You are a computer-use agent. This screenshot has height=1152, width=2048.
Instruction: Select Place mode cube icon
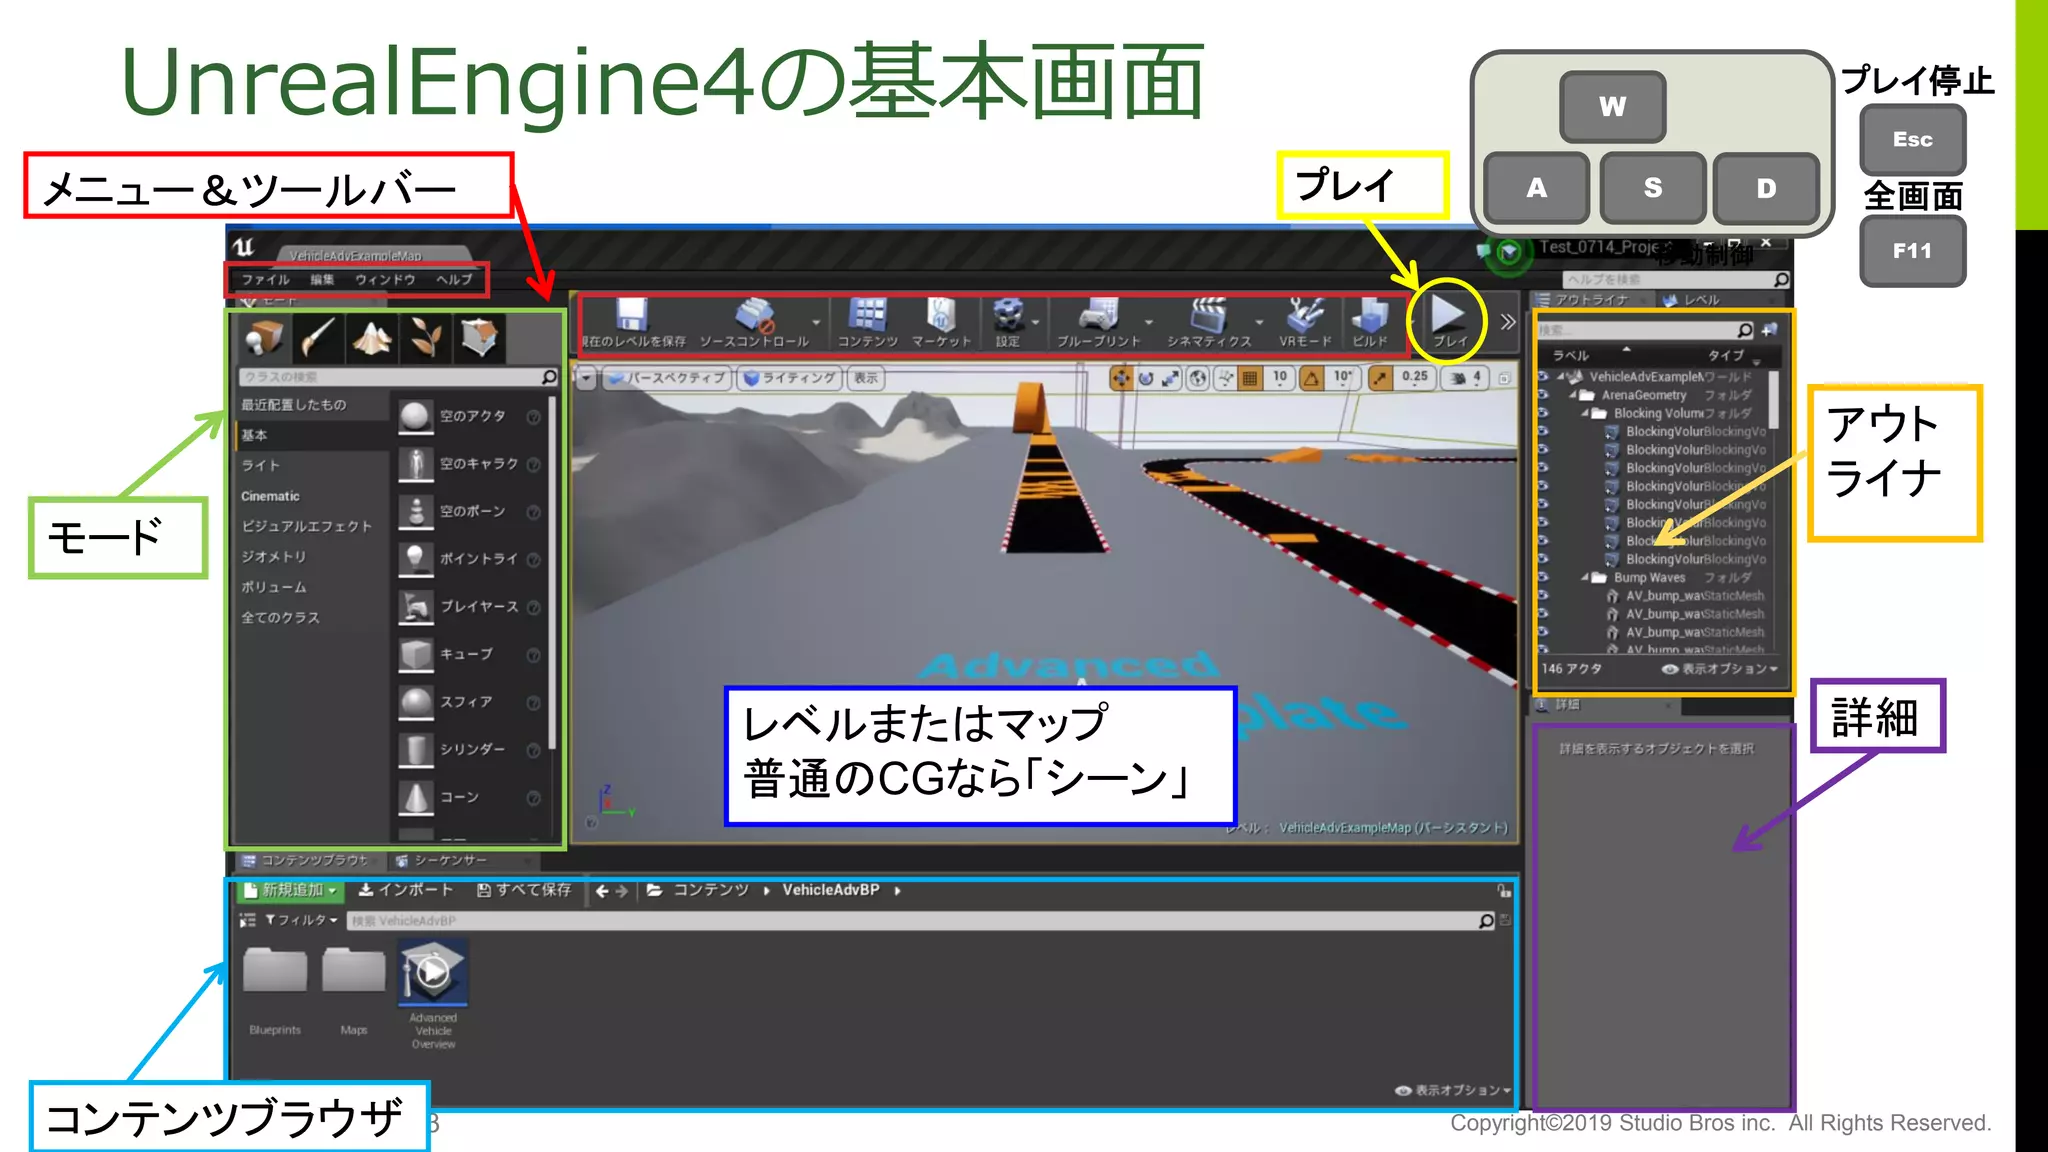tap(264, 338)
